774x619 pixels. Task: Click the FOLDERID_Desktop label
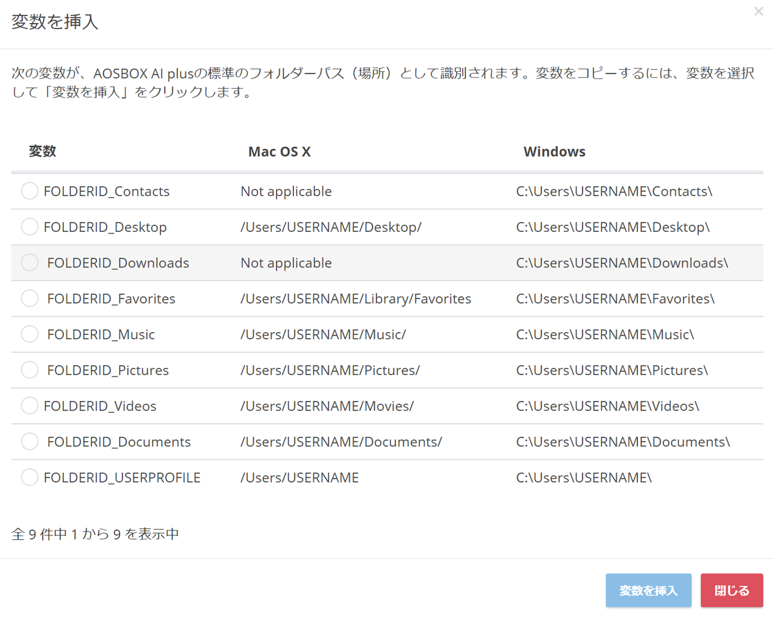coord(105,227)
